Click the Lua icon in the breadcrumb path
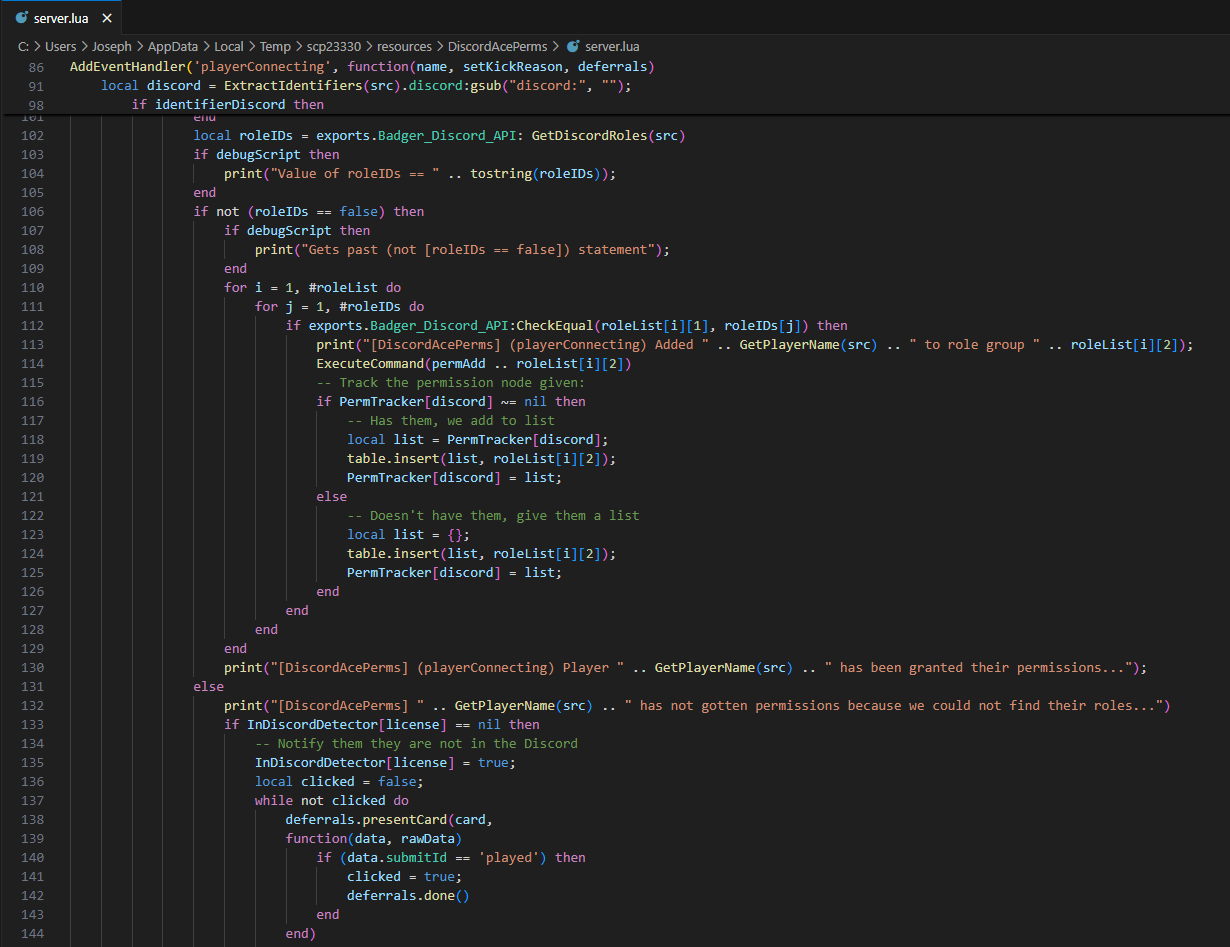The width and height of the screenshot is (1230, 947). coord(573,46)
